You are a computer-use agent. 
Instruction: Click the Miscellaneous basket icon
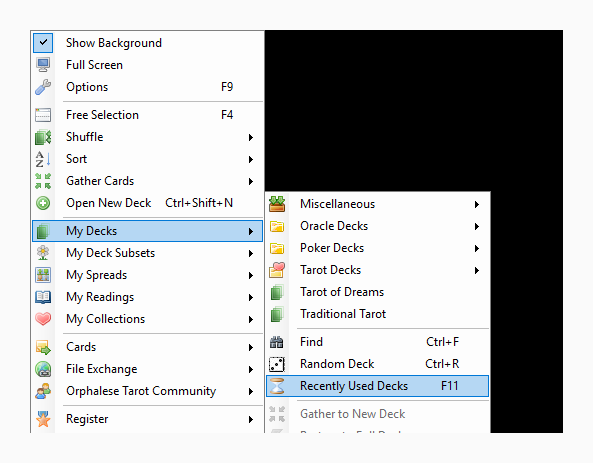(277, 204)
